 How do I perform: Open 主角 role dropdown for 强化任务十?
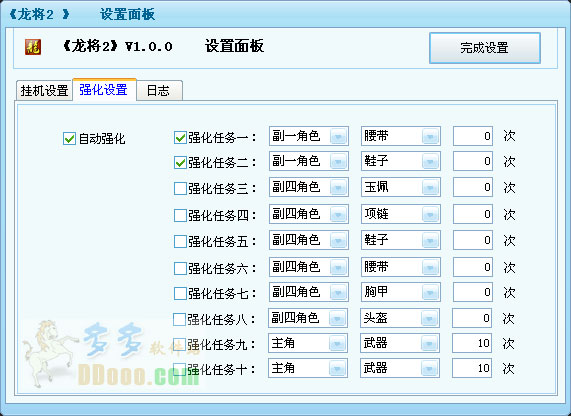click(x=308, y=368)
